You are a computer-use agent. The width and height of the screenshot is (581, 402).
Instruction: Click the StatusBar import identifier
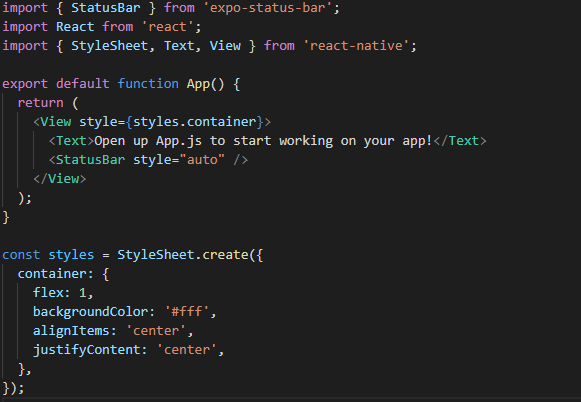click(x=106, y=8)
